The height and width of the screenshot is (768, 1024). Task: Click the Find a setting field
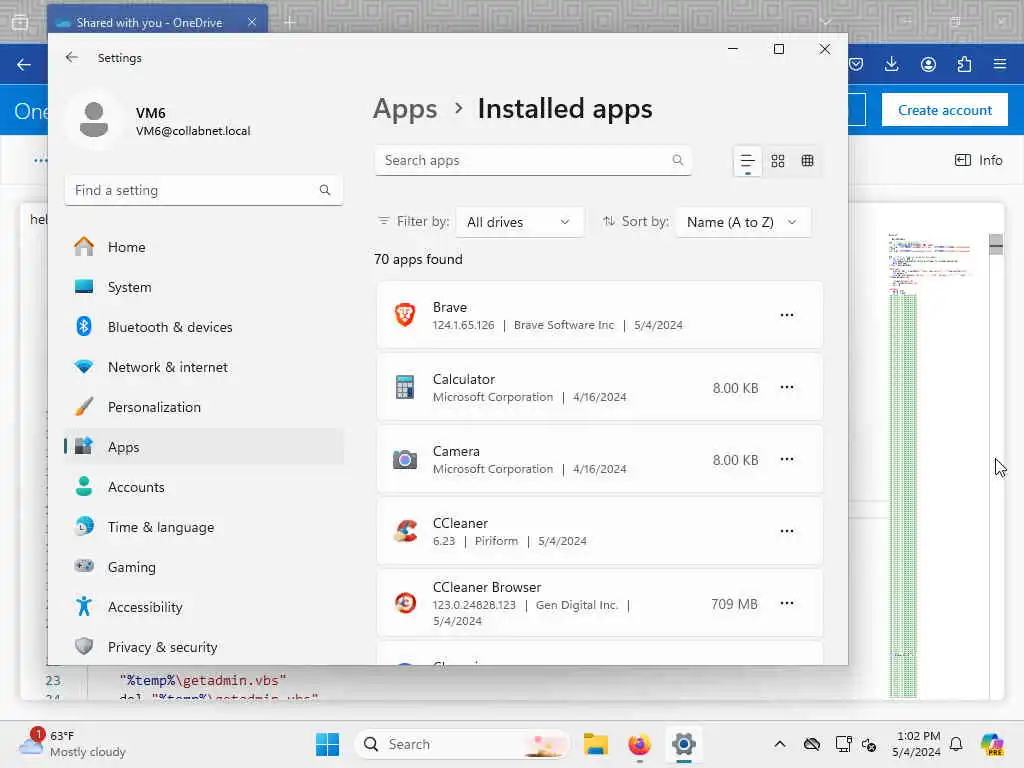point(204,190)
